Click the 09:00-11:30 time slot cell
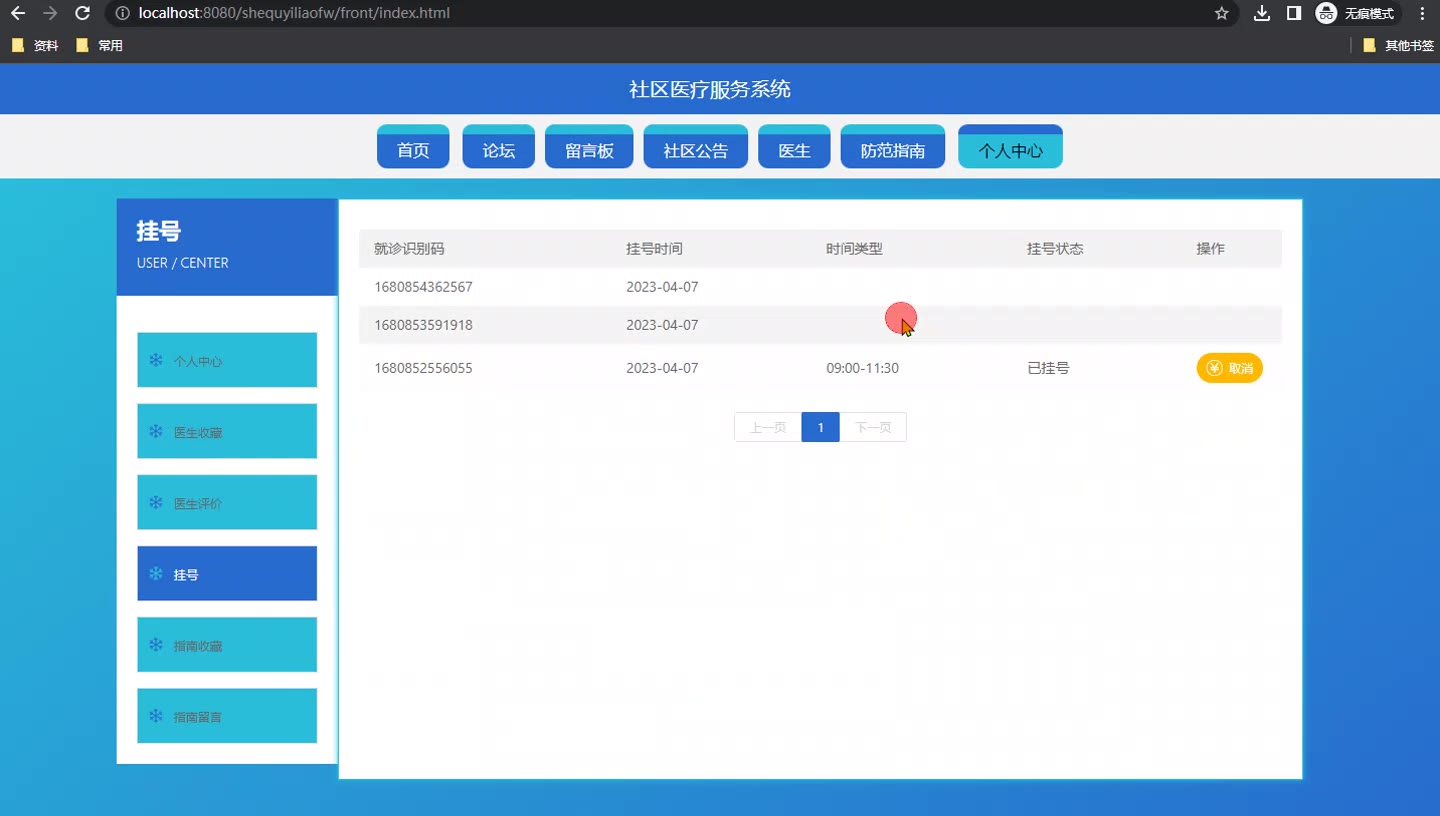The height and width of the screenshot is (816, 1440). tap(862, 368)
